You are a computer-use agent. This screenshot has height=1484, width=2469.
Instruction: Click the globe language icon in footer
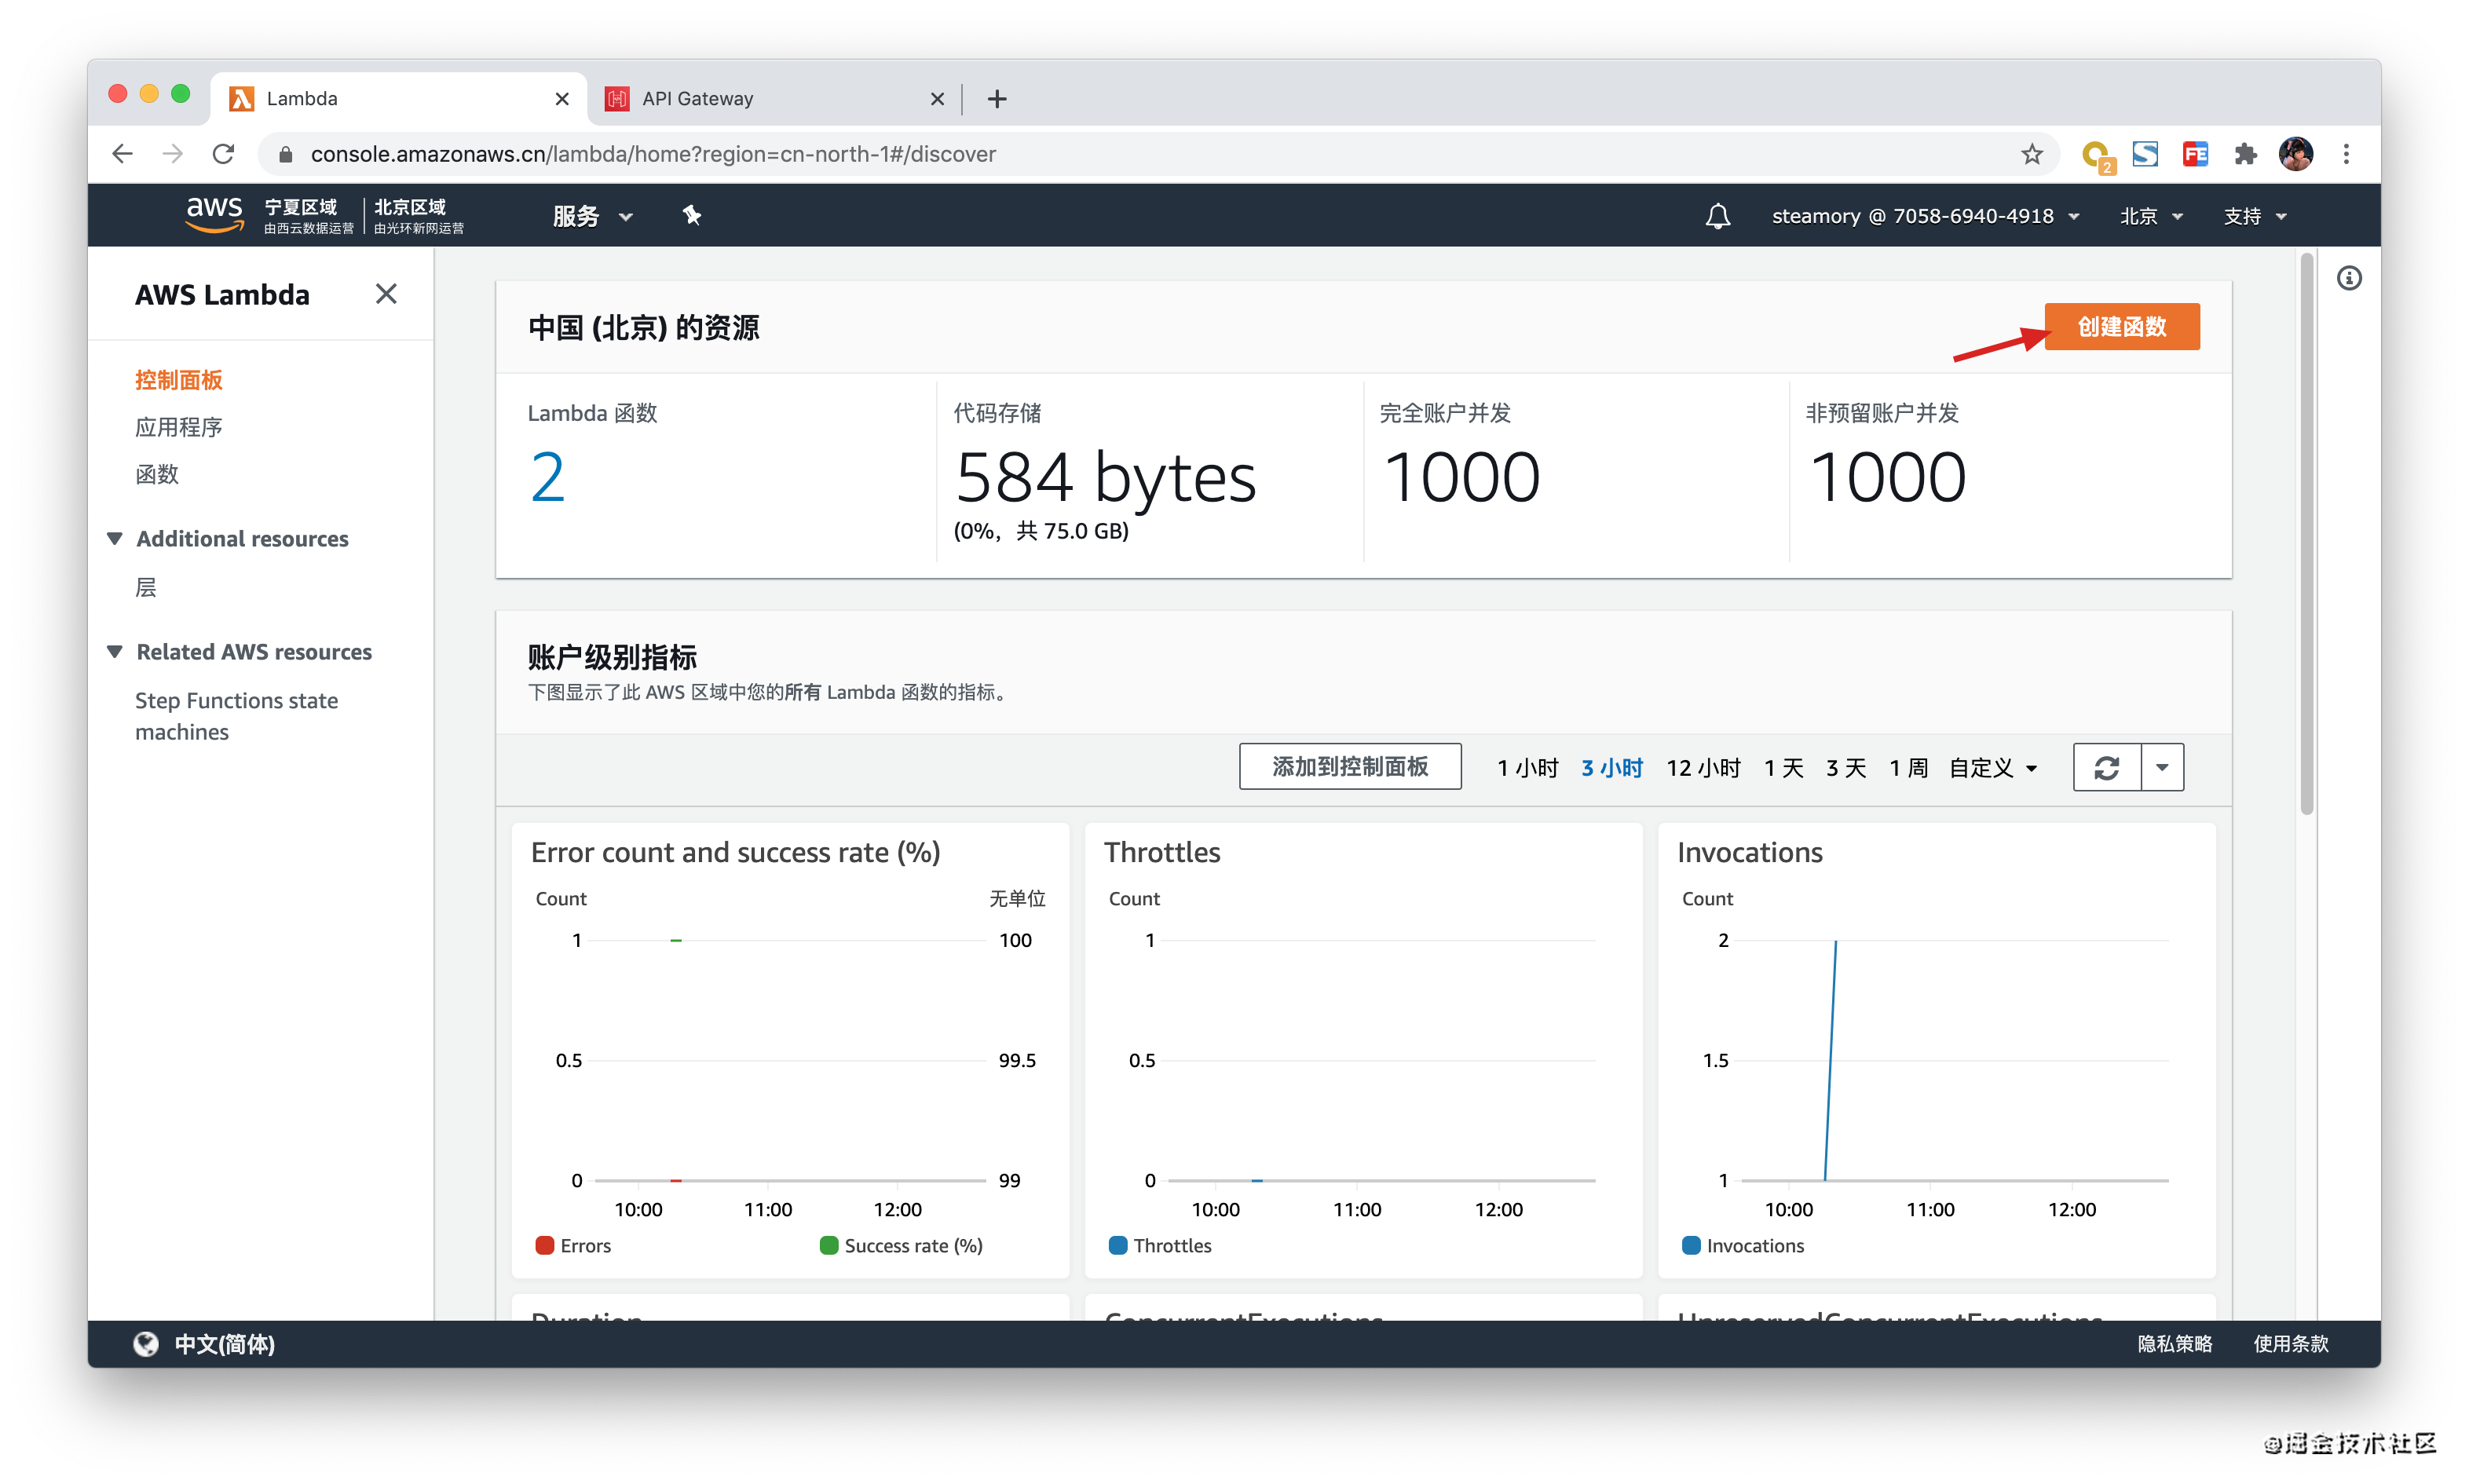(x=146, y=1343)
